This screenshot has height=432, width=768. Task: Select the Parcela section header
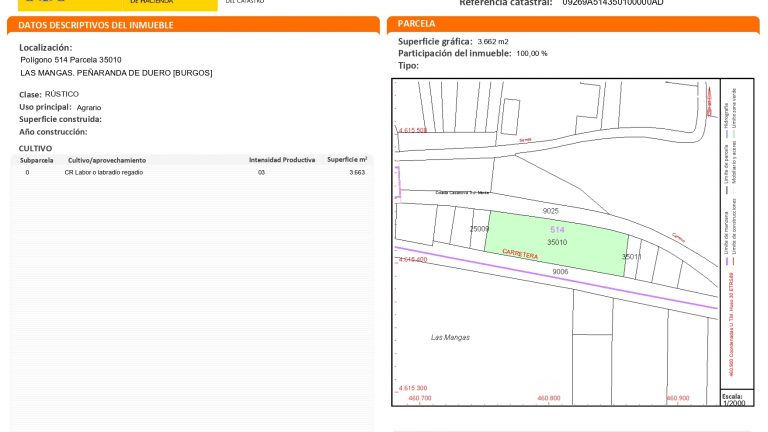[416, 23]
